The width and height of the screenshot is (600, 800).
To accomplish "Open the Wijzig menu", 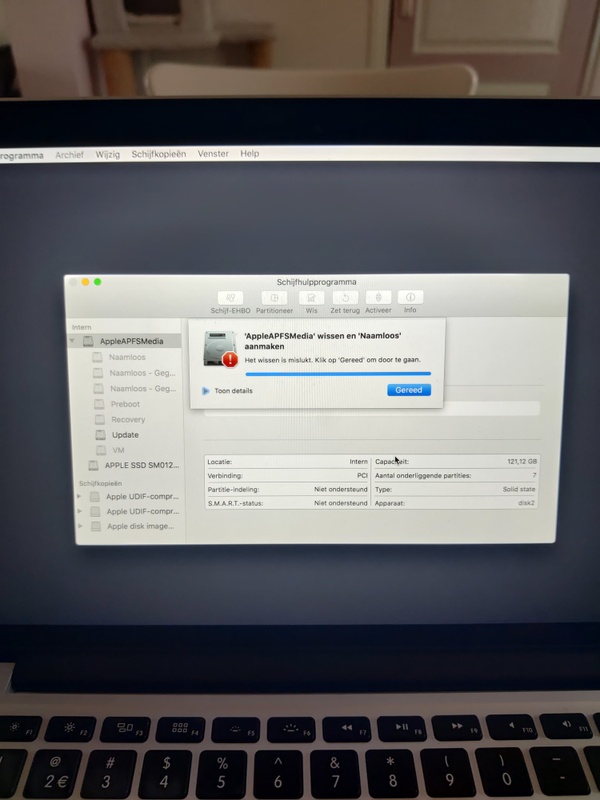I will pyautogui.click(x=108, y=154).
